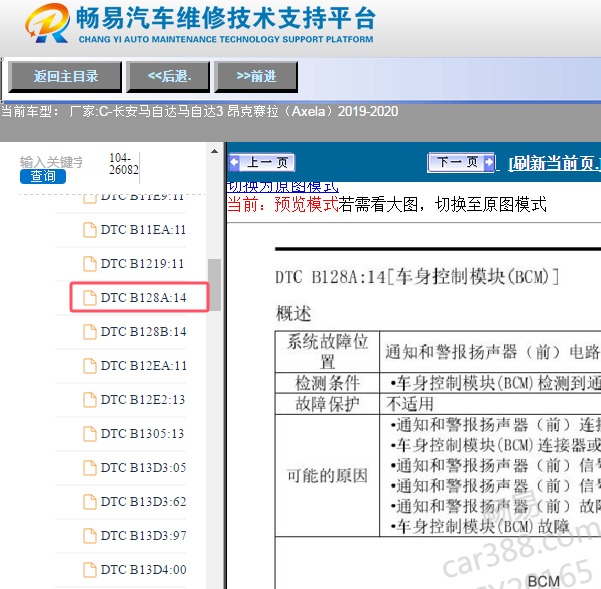This screenshot has height=589, width=601.
Task: Click the 可能的原因 table cell
Action: [327, 476]
